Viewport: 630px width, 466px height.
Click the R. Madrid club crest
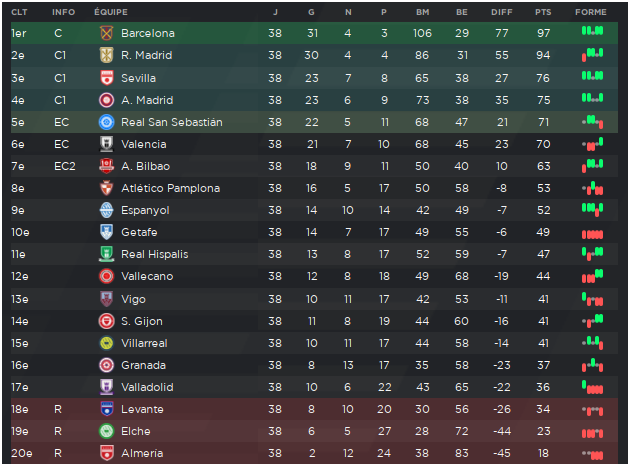point(106,55)
